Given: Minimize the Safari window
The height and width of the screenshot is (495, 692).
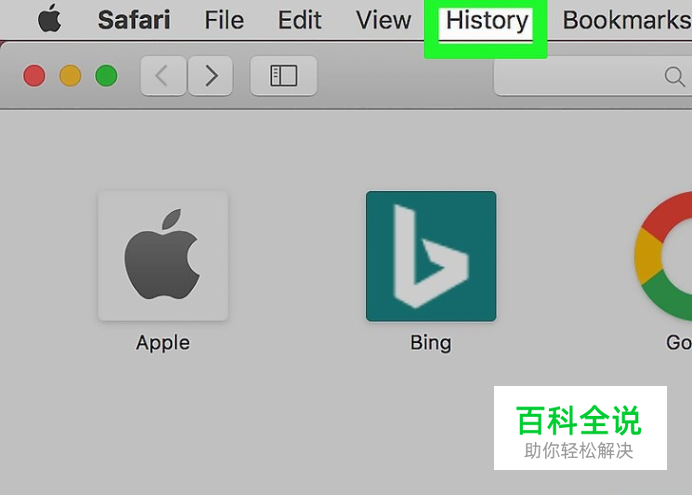Looking at the screenshot, I should pyautogui.click(x=70, y=75).
